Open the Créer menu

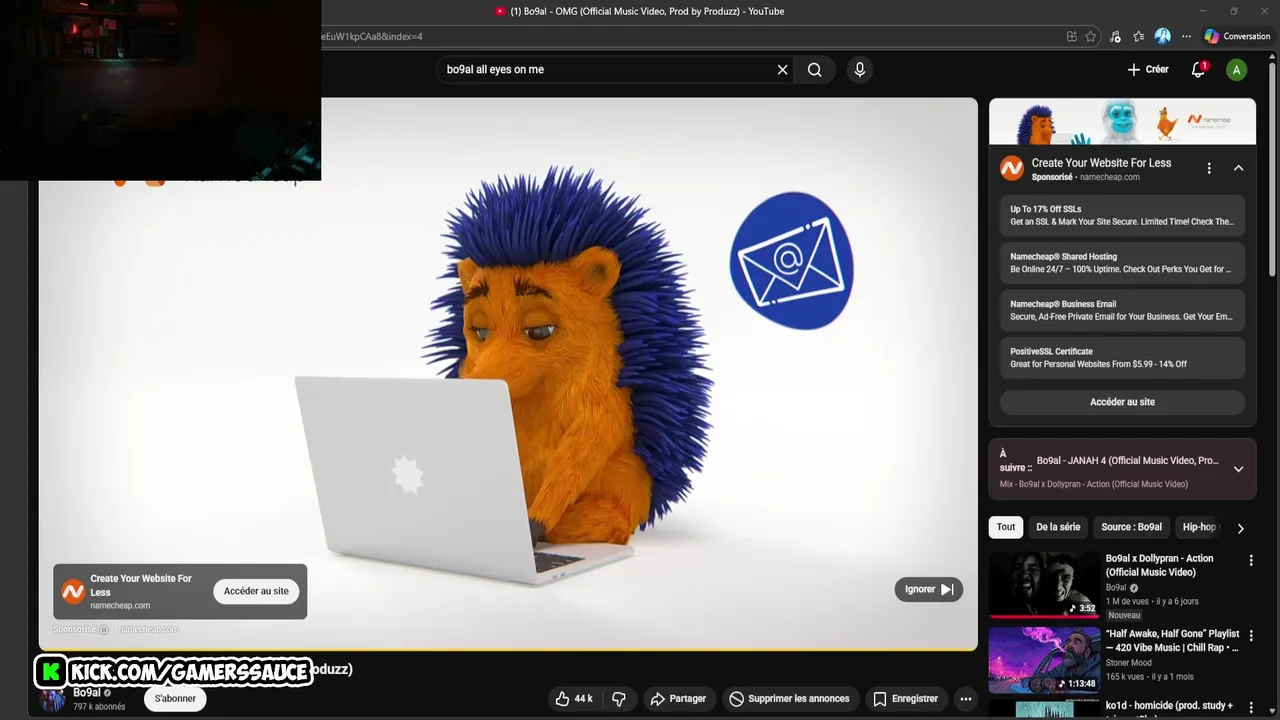(x=1148, y=70)
